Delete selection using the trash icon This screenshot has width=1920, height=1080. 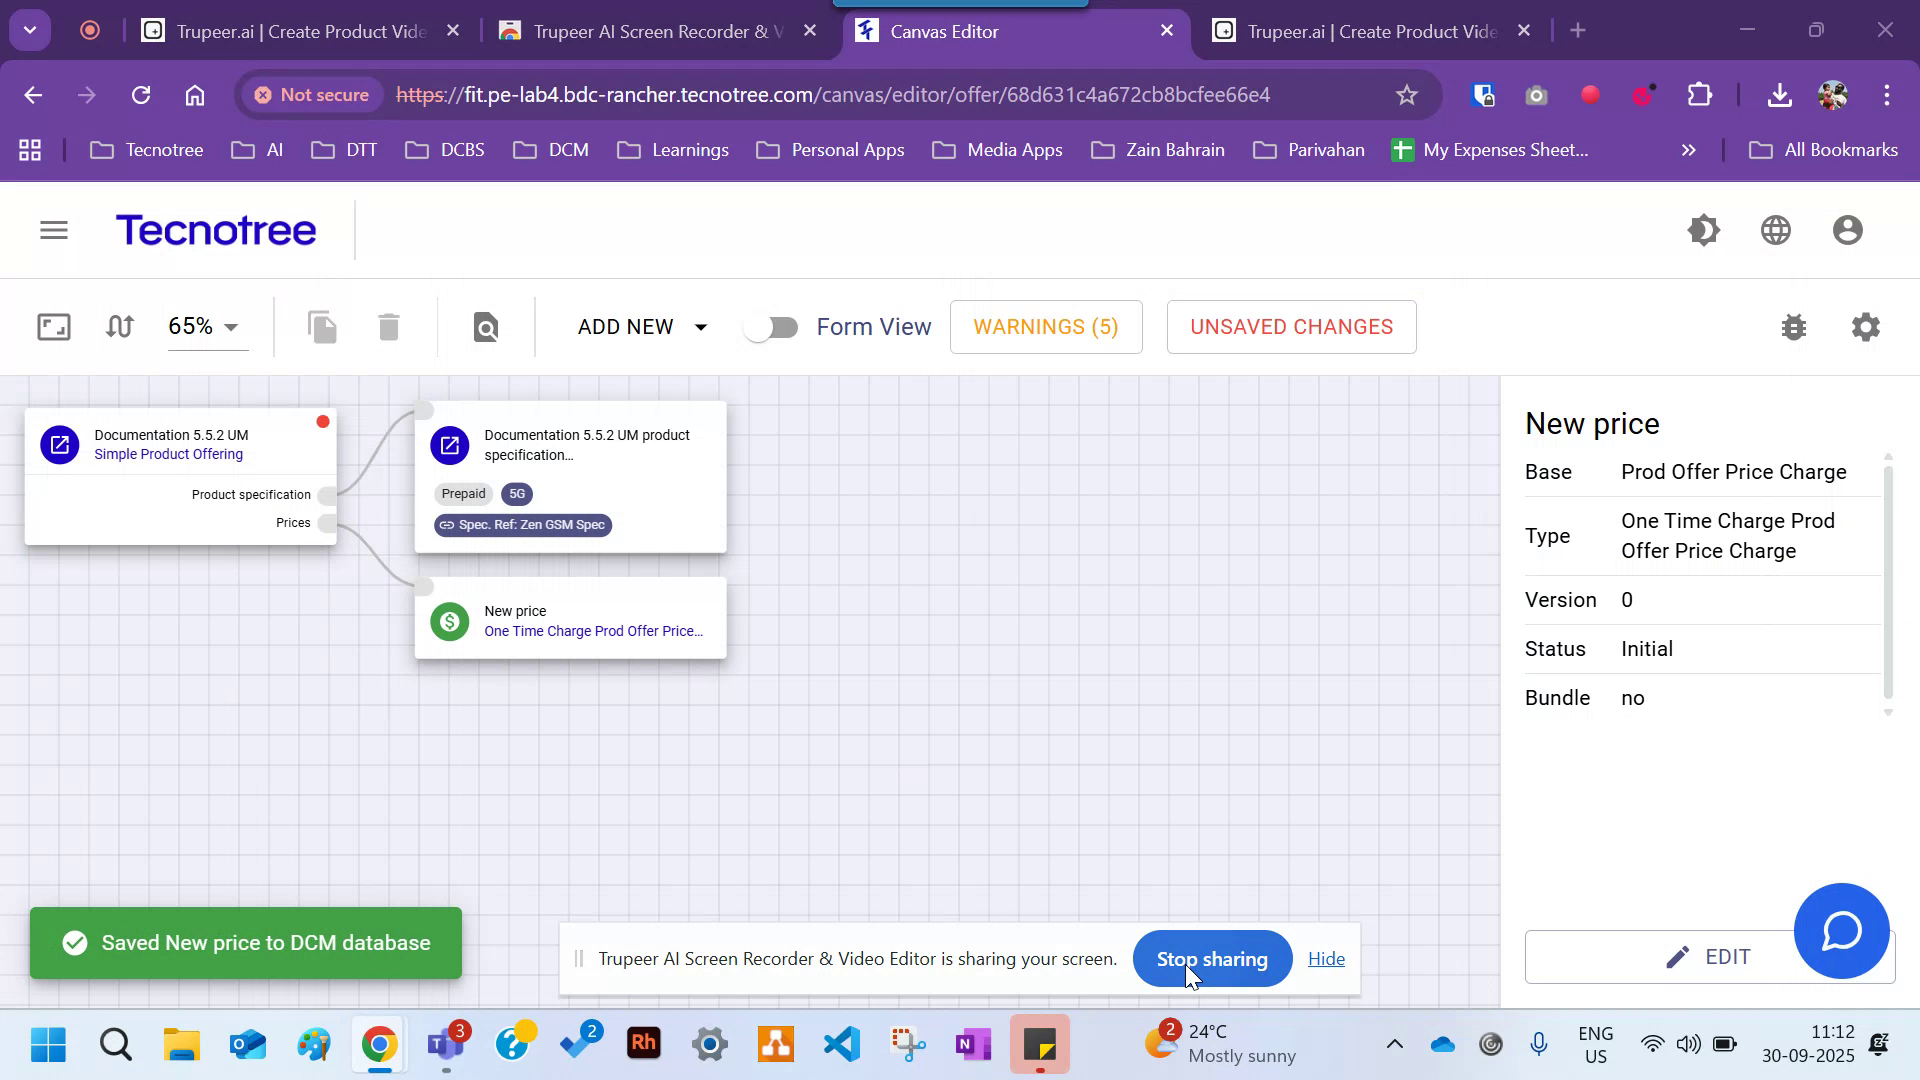click(388, 326)
